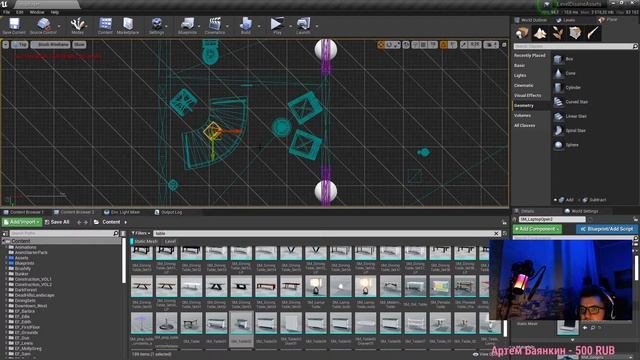Click the Add/Import button

pos(22,222)
